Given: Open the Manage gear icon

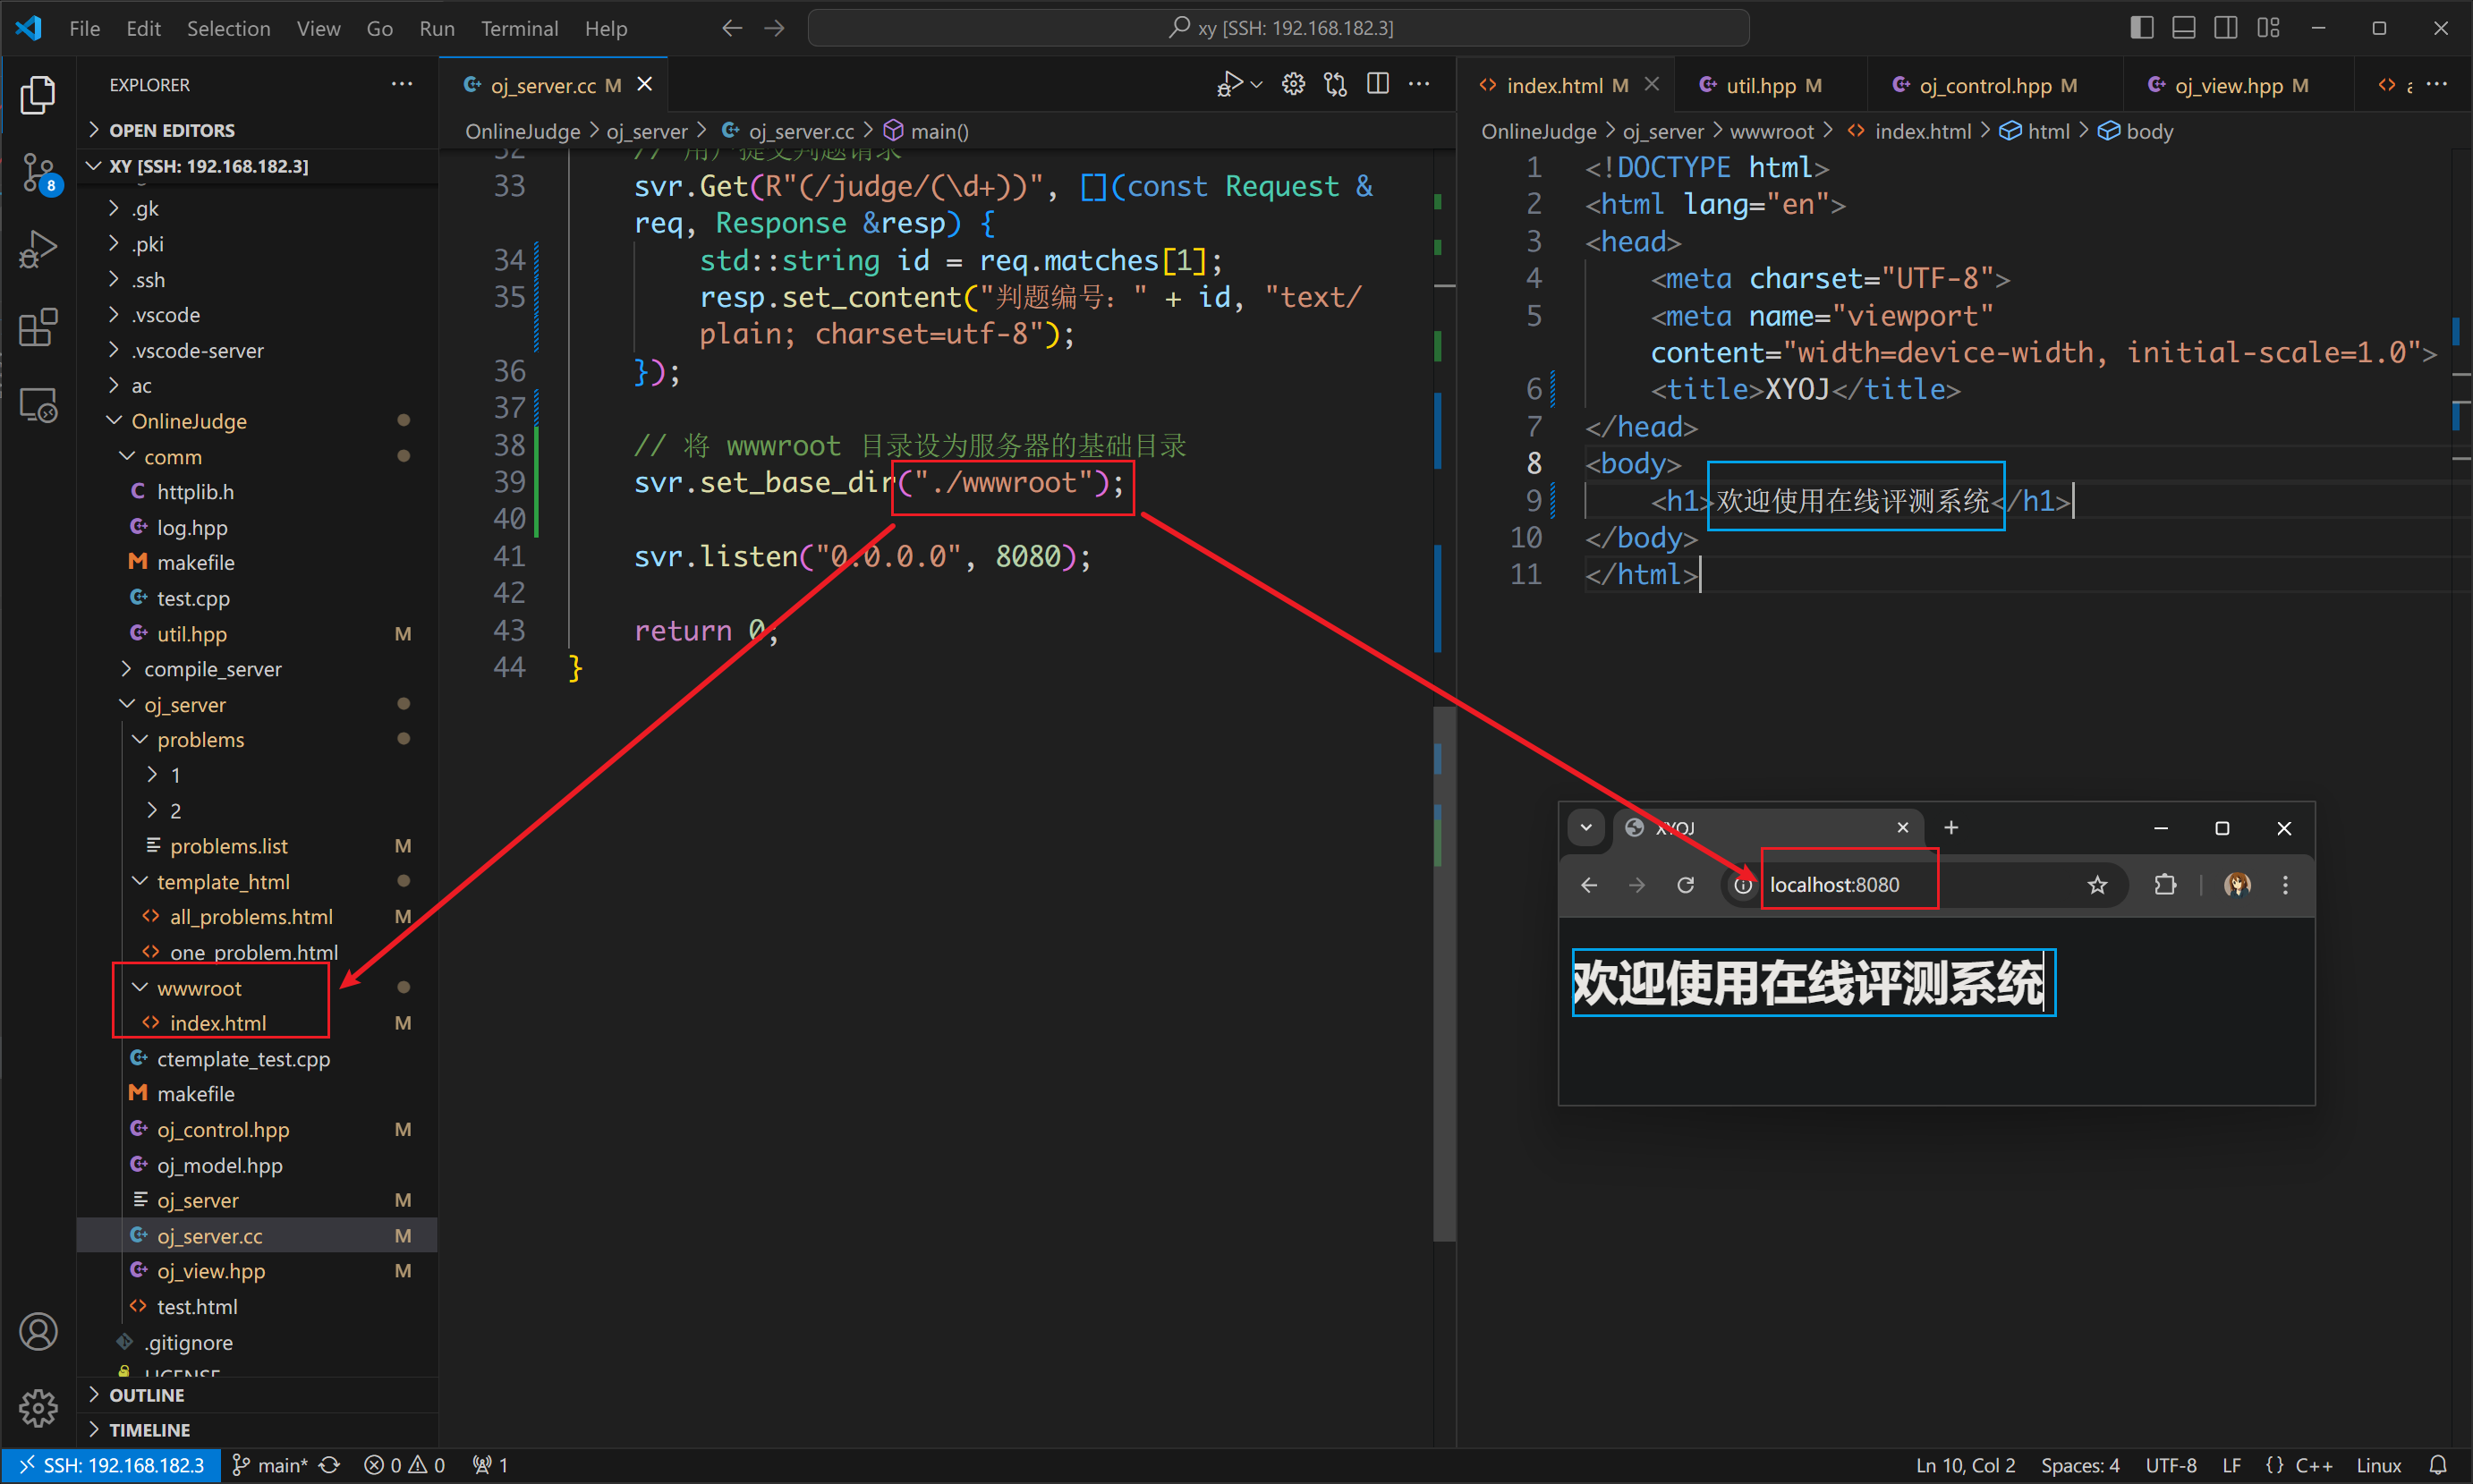Looking at the screenshot, I should pyautogui.click(x=38, y=1408).
